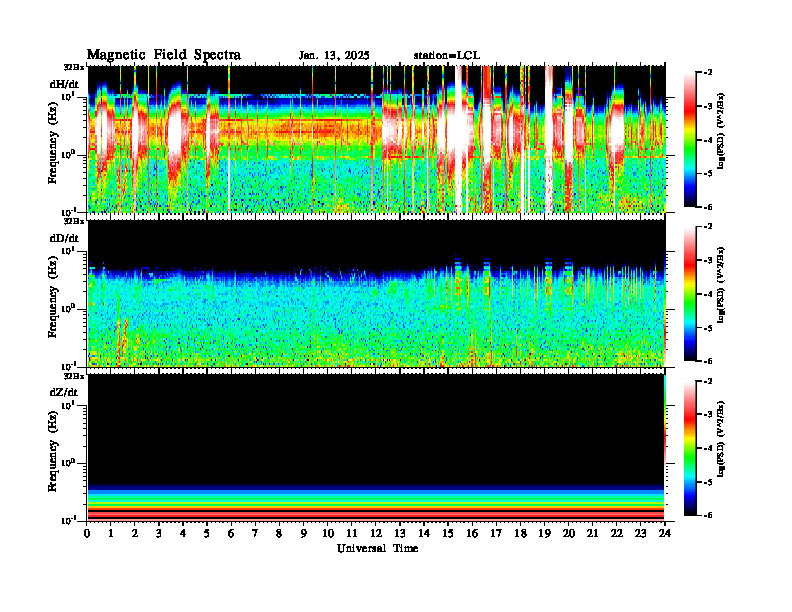Click the "4" hour tick label

click(183, 534)
